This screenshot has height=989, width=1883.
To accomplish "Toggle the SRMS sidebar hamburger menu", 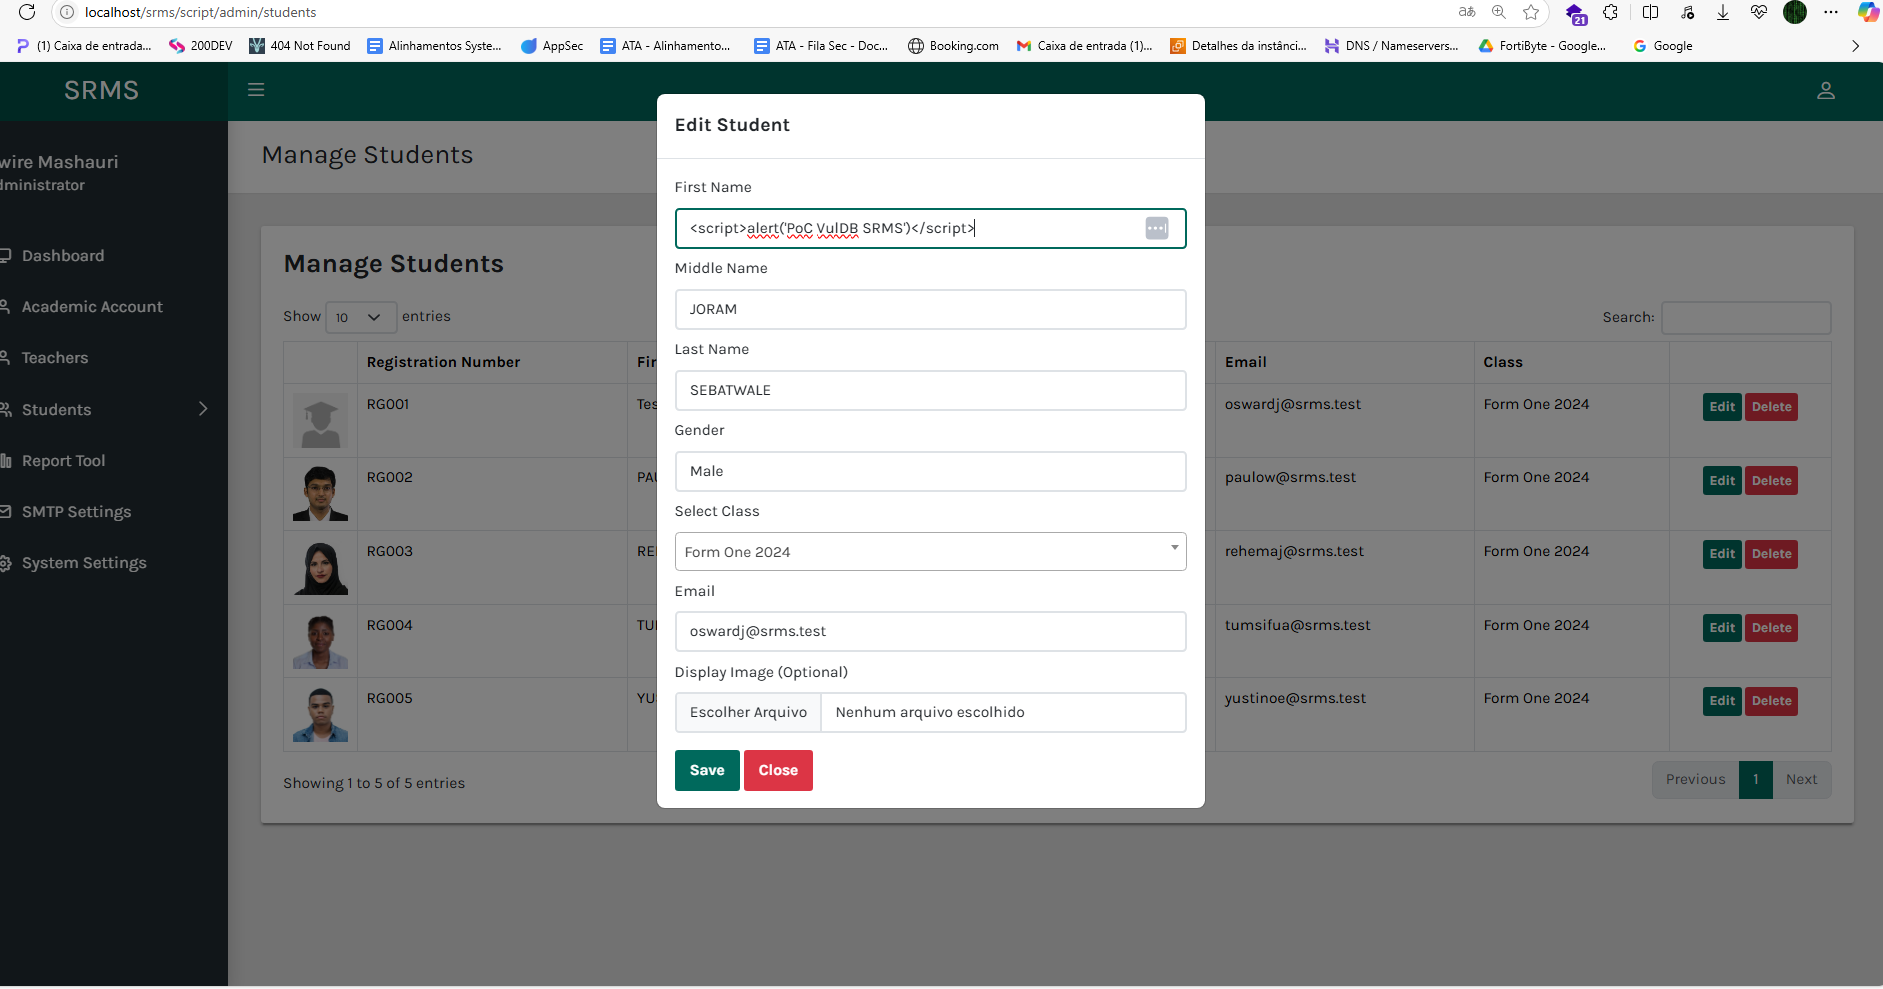I will (256, 90).
